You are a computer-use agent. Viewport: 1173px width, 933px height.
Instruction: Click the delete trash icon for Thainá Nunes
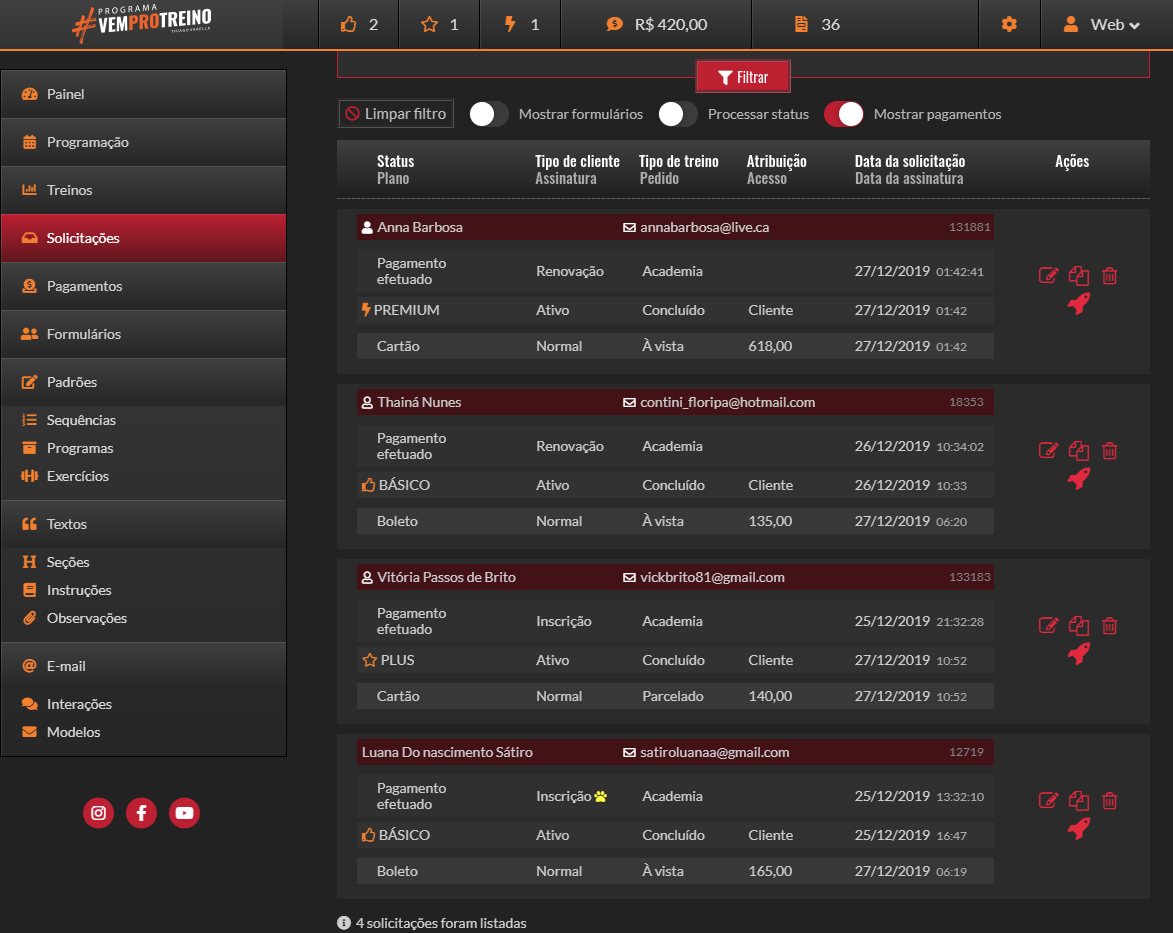(1109, 451)
